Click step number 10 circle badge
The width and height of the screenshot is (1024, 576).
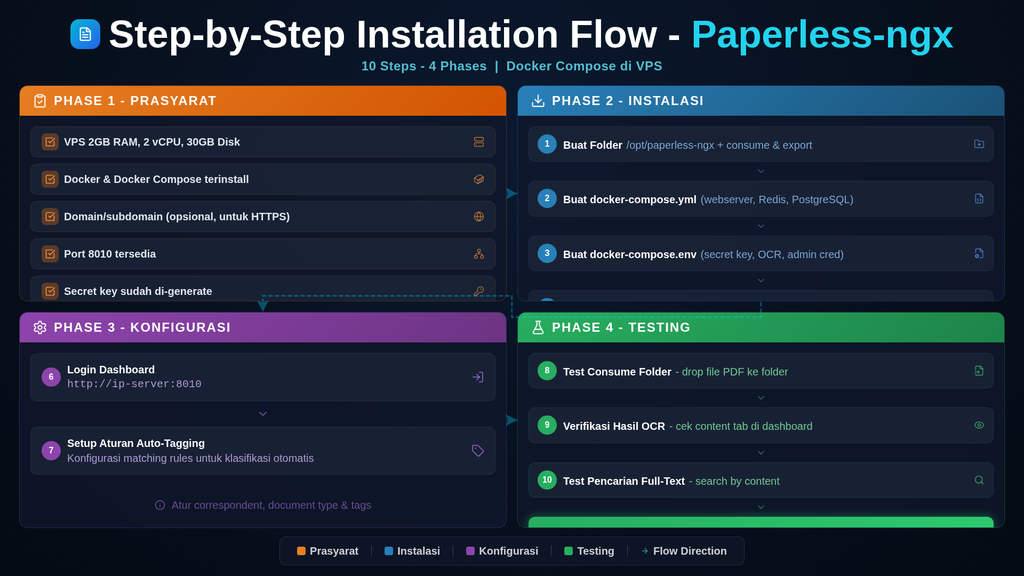pos(547,480)
